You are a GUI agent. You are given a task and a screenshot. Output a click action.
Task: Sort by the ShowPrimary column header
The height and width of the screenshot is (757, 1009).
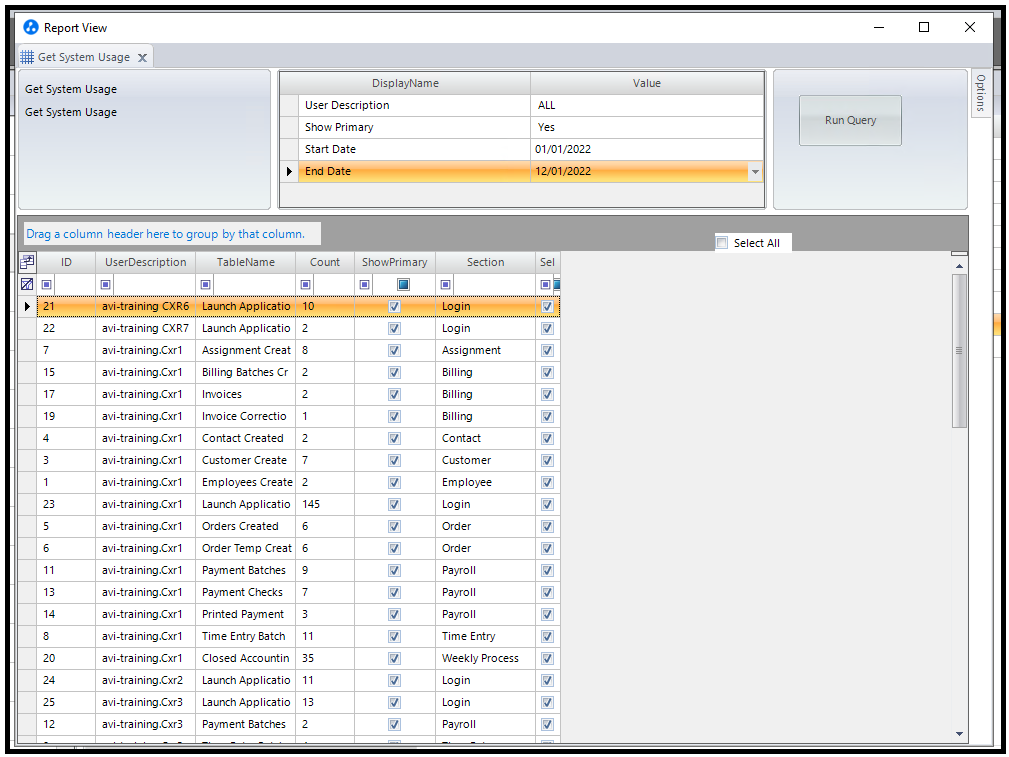coord(394,262)
